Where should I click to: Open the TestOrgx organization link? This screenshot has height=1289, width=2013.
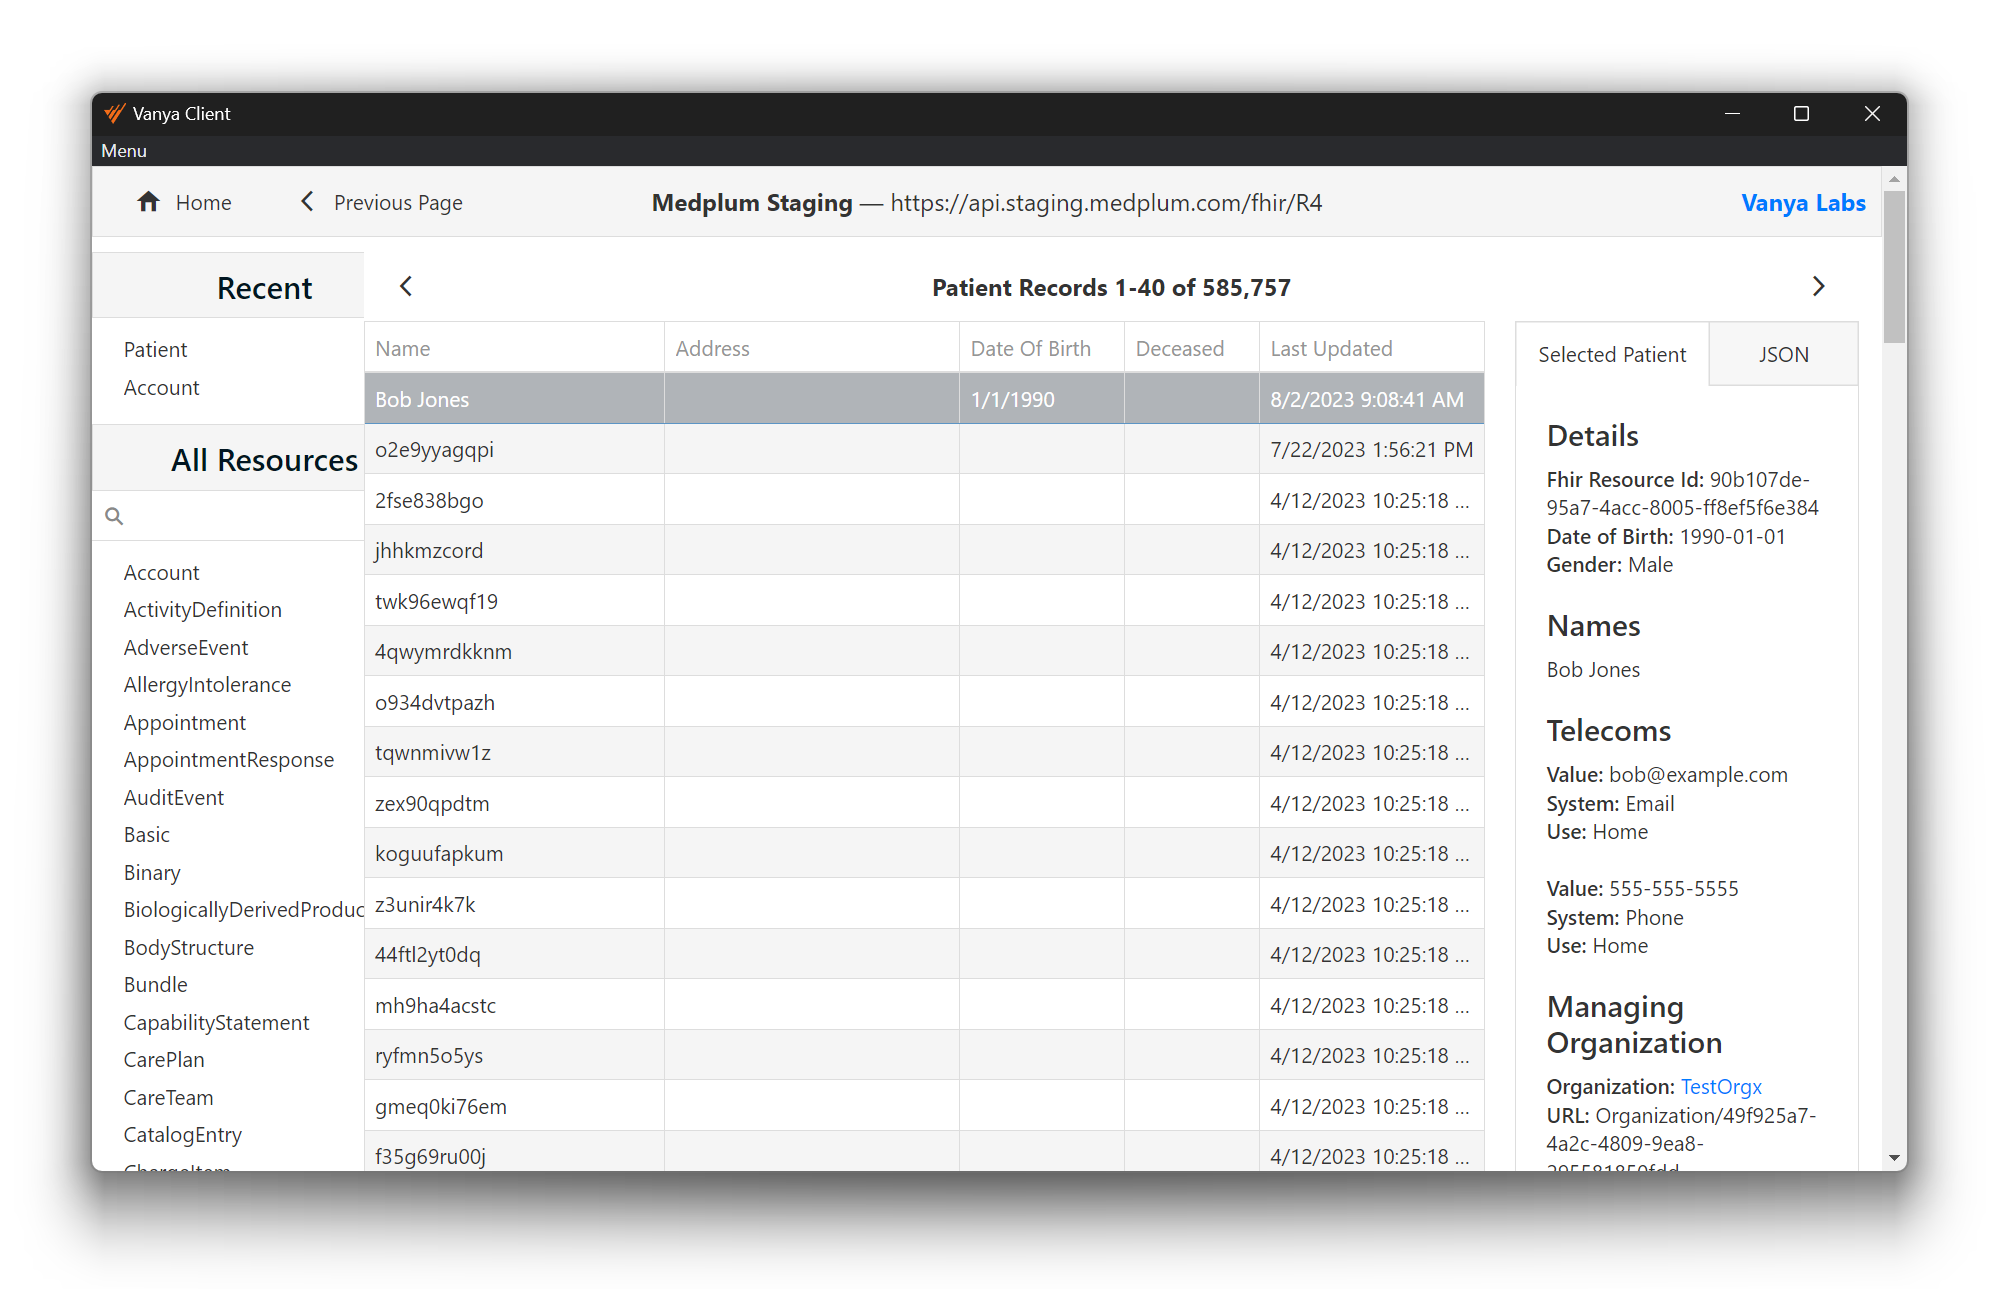click(1721, 1086)
